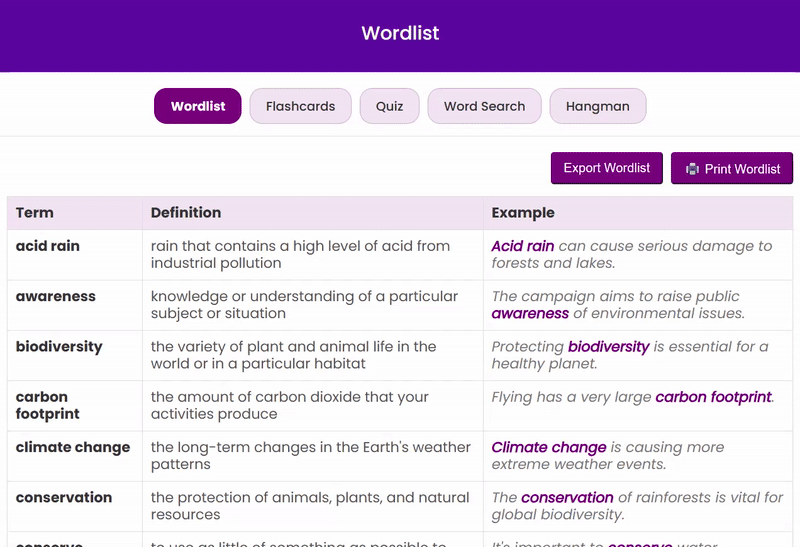Click the 'biodiversity' term in the table

click(59, 347)
